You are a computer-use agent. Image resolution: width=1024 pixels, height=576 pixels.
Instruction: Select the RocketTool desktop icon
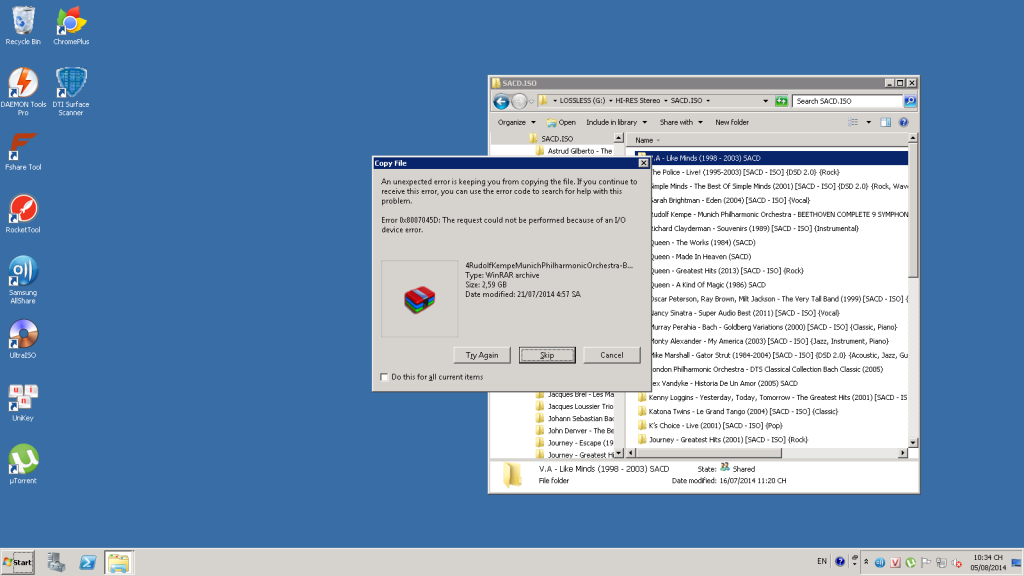tap(23, 214)
